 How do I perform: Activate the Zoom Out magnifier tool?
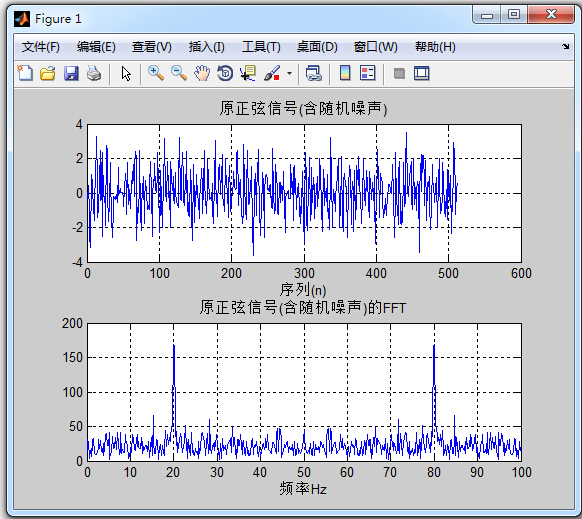[x=179, y=73]
